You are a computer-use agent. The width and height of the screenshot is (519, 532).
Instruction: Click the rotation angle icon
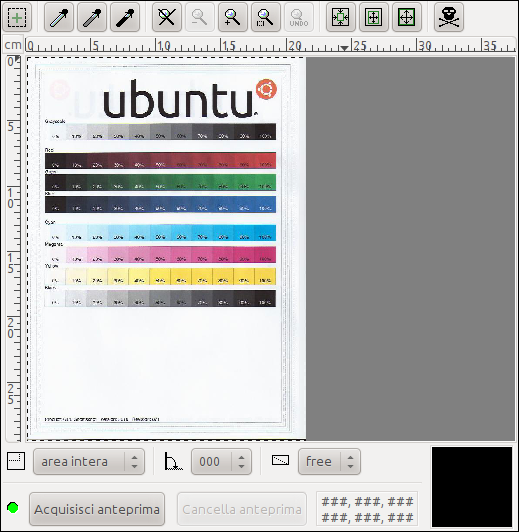(173, 461)
